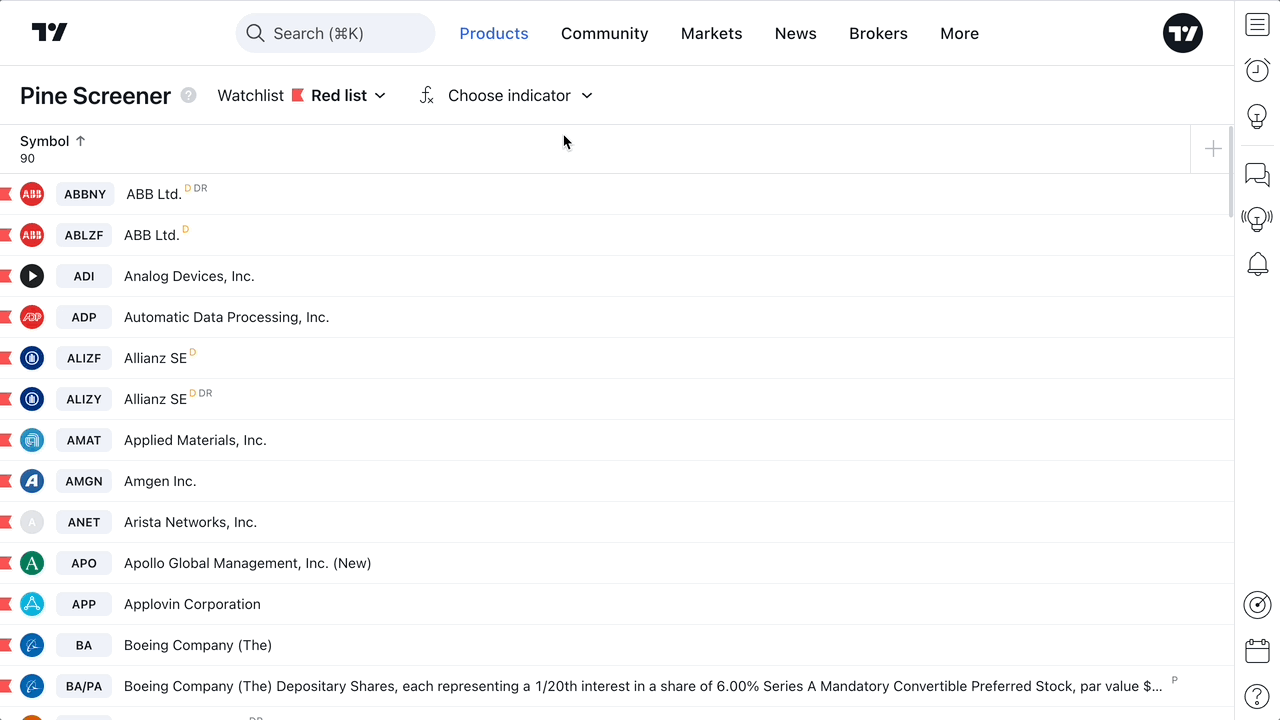Open the News menu
This screenshot has height=720, width=1280.
796,34
